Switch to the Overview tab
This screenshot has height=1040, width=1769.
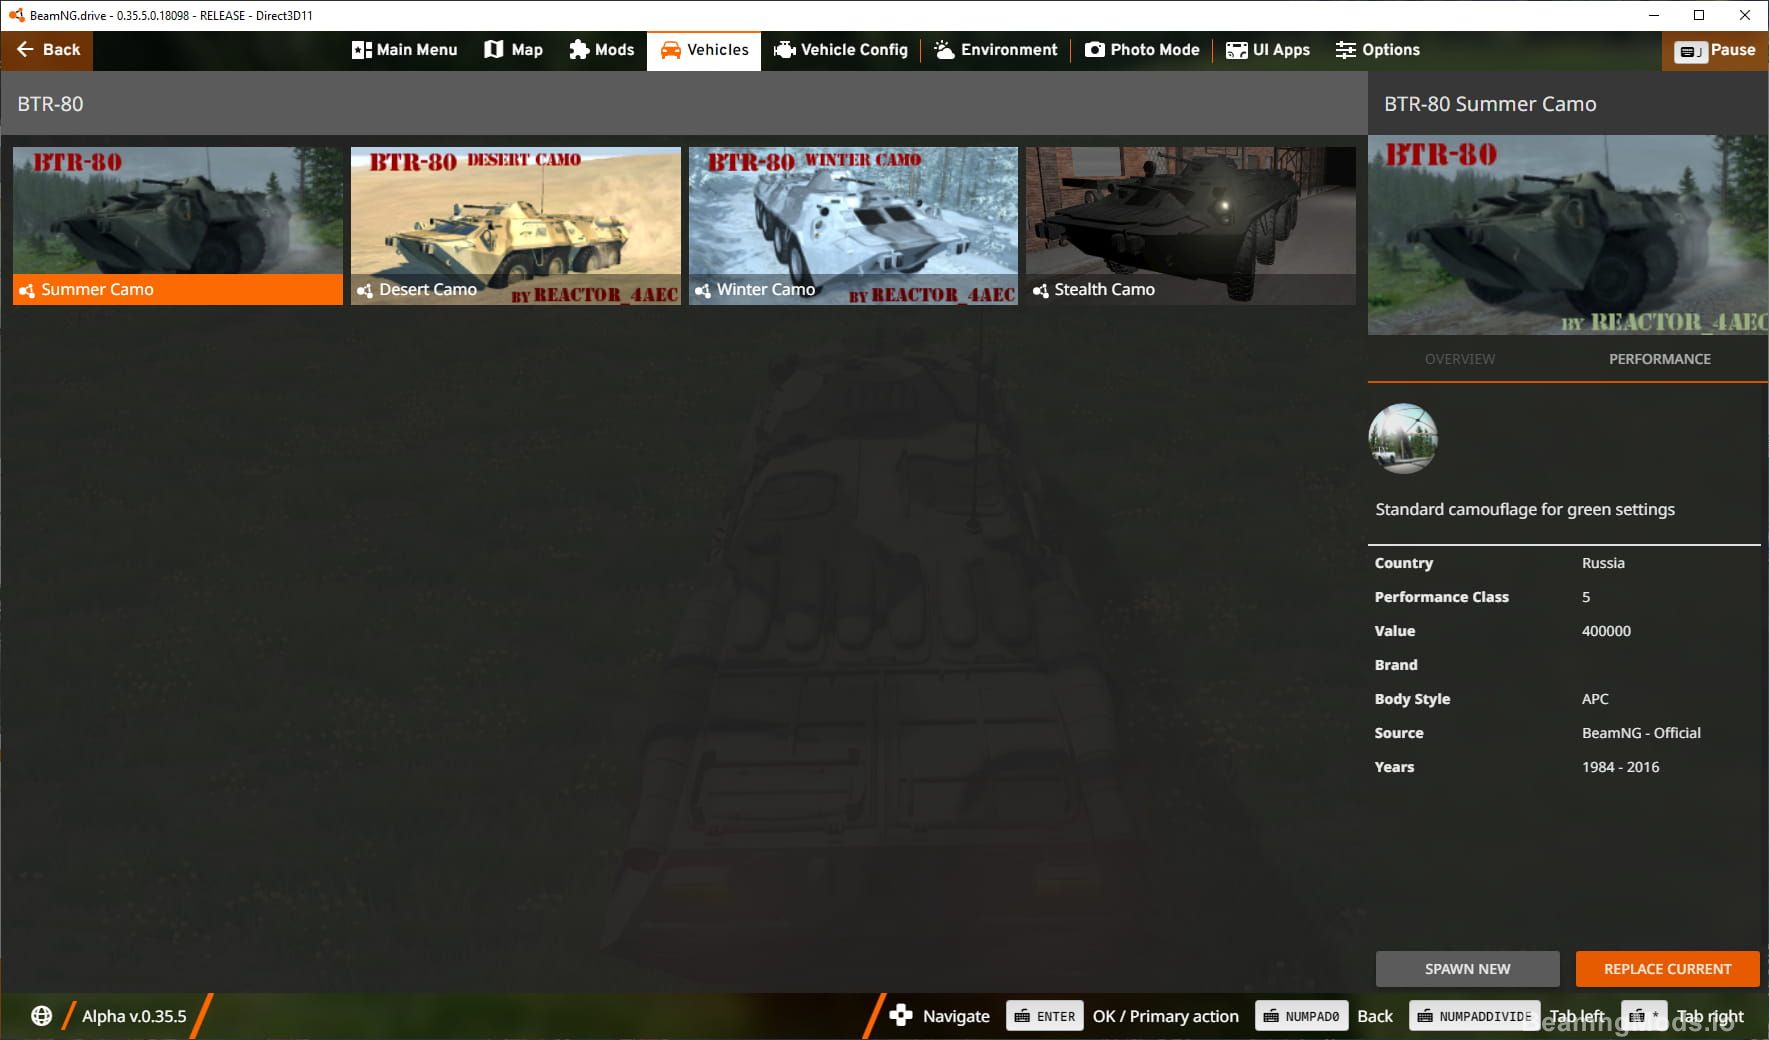point(1460,359)
